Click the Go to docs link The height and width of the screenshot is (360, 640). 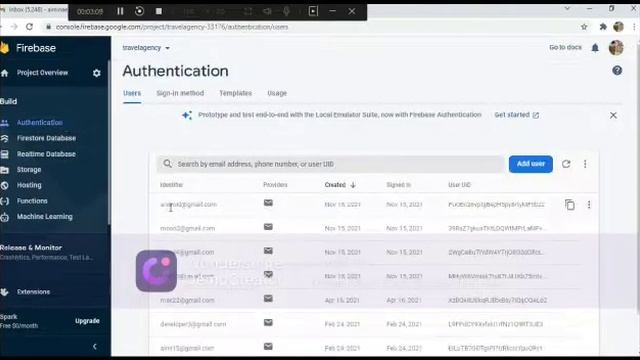pos(565,47)
